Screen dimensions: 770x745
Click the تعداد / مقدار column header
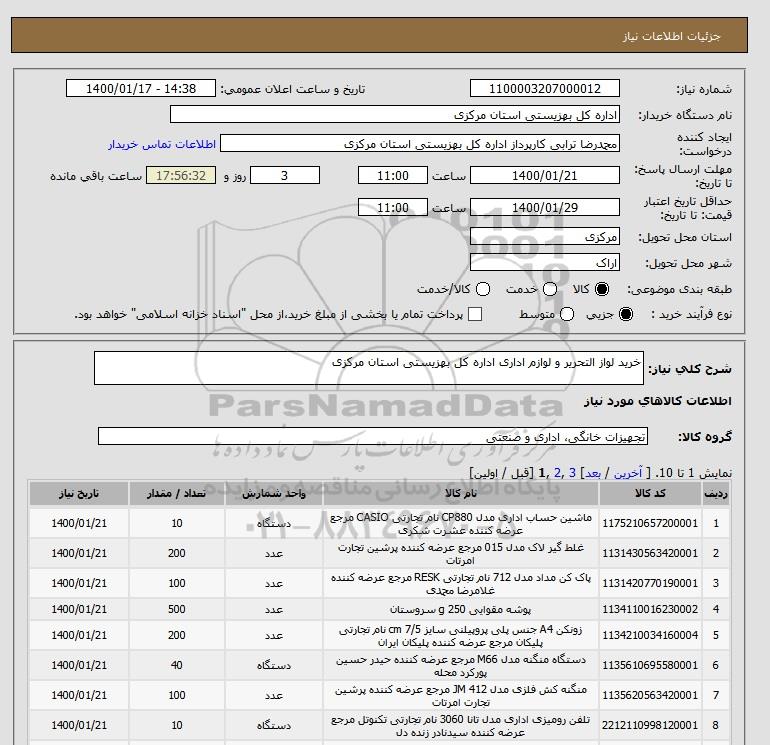coord(177,494)
